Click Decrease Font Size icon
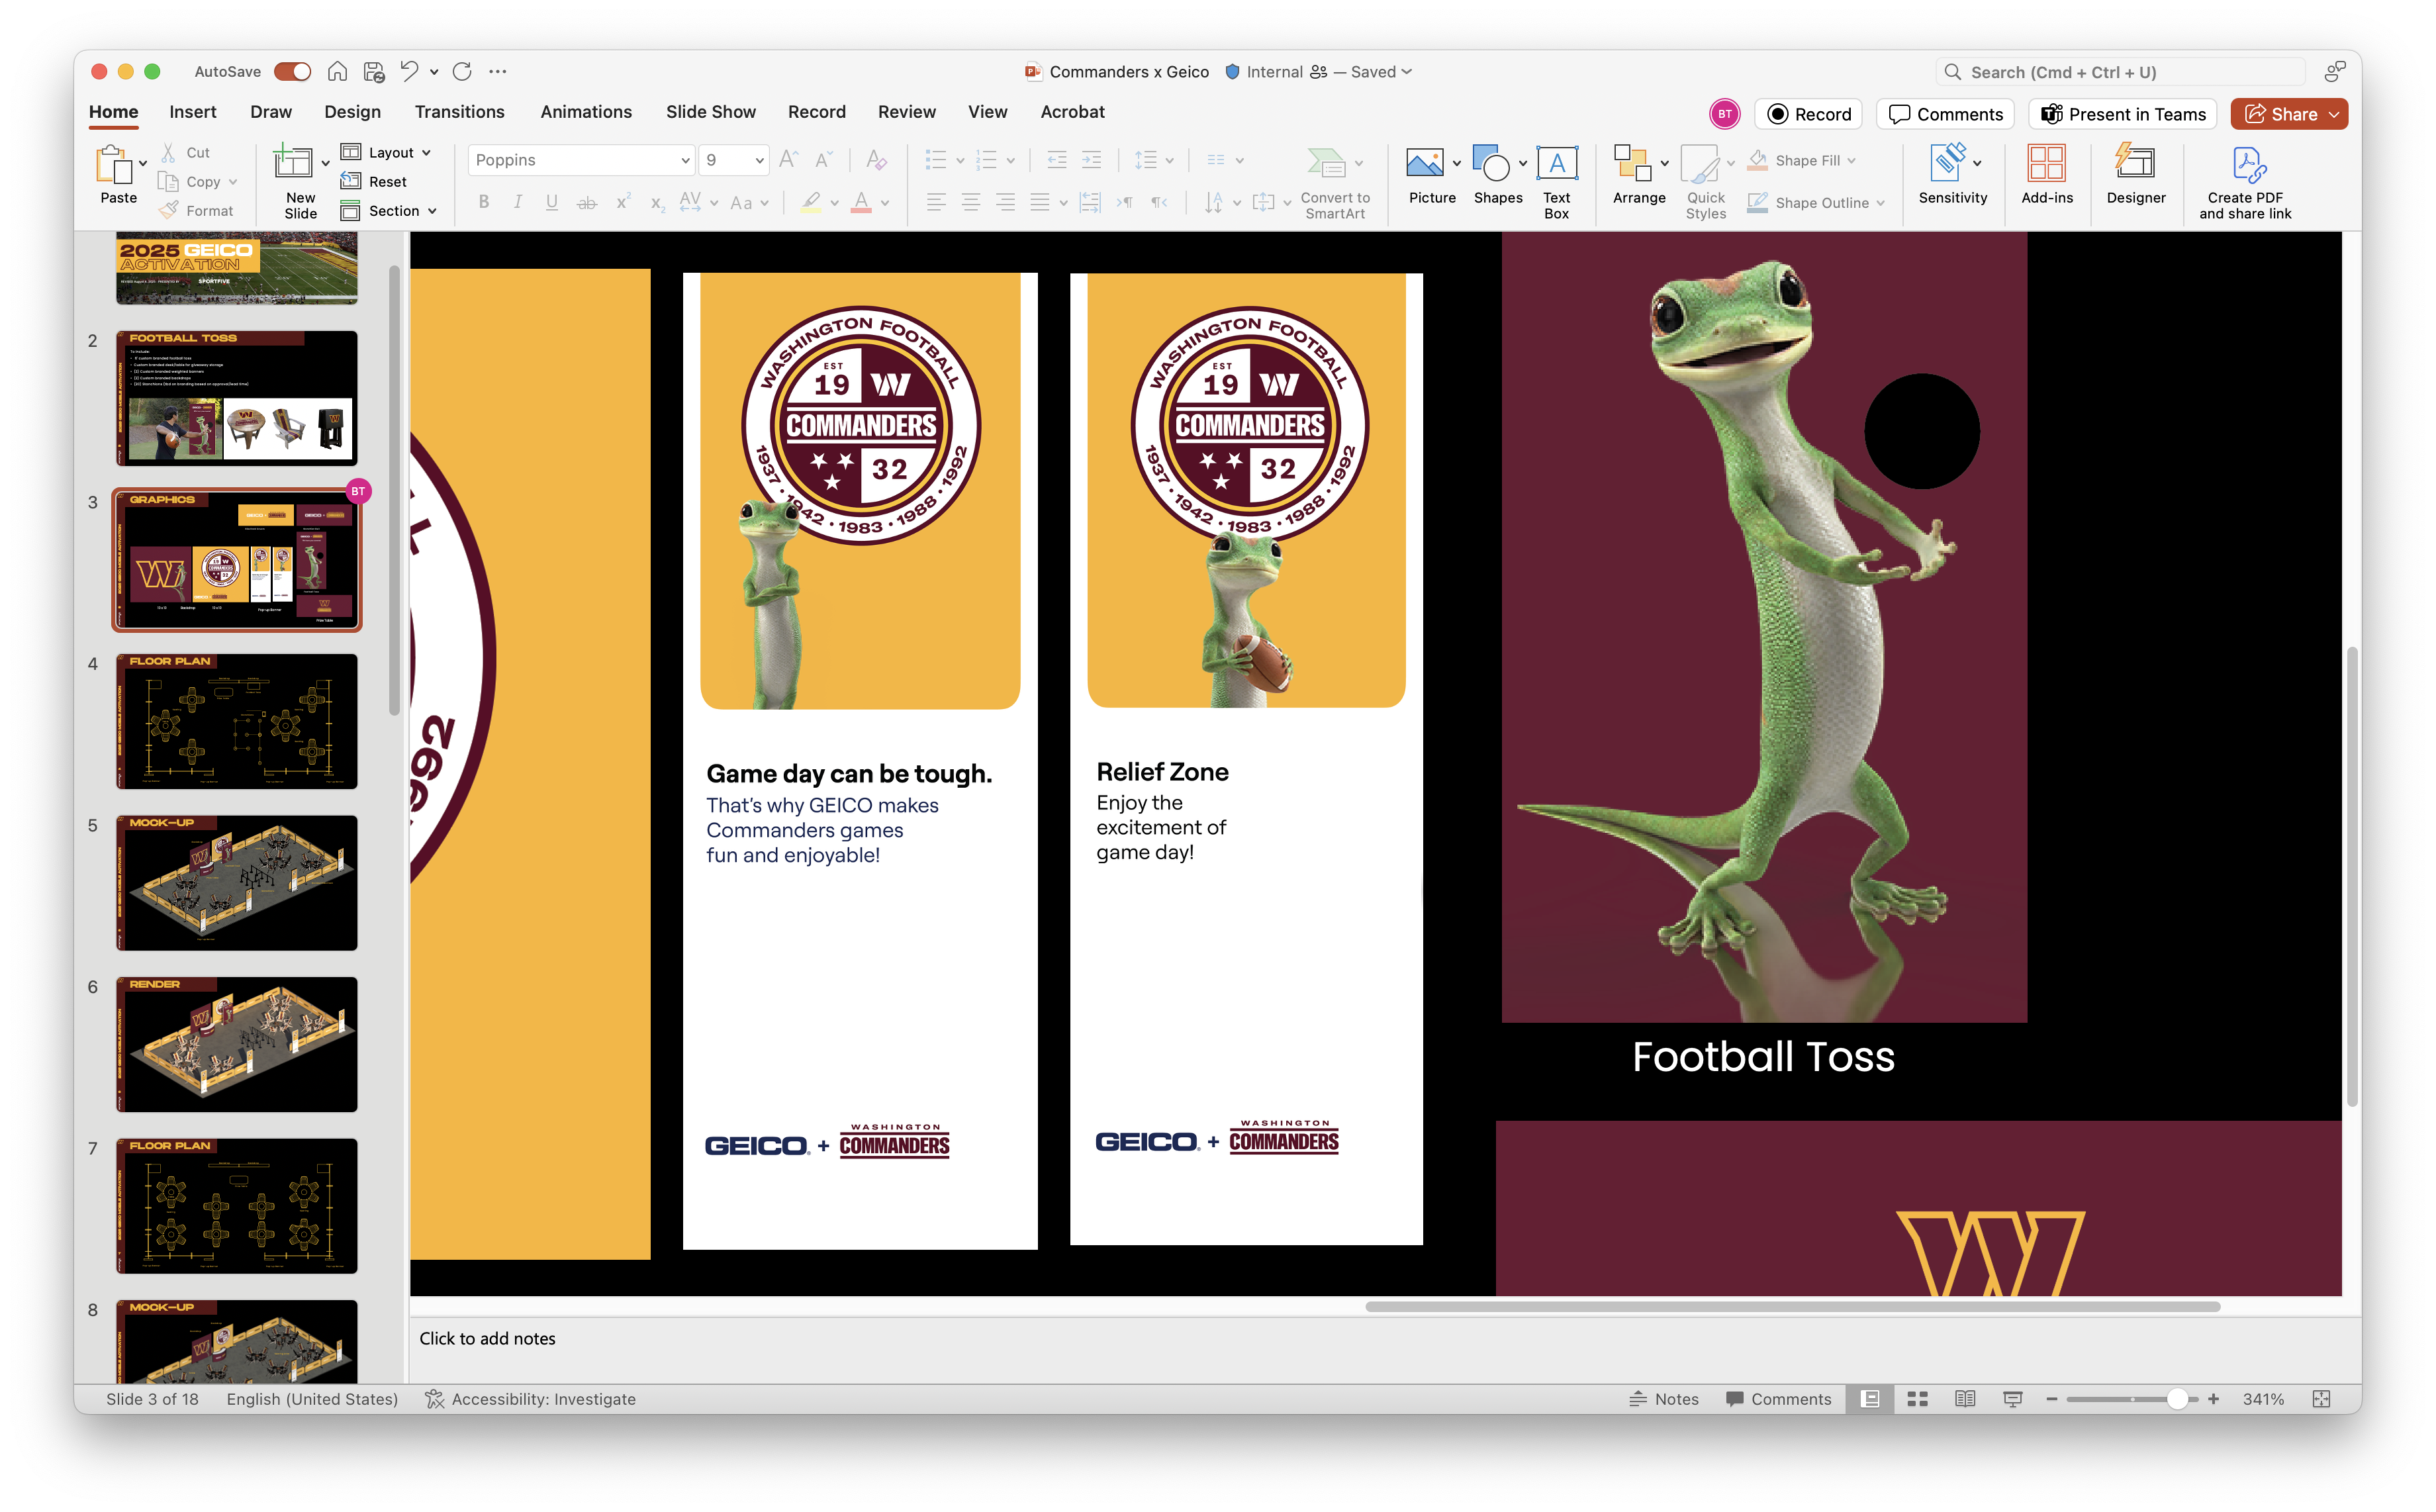The width and height of the screenshot is (2436, 1512). (x=824, y=160)
